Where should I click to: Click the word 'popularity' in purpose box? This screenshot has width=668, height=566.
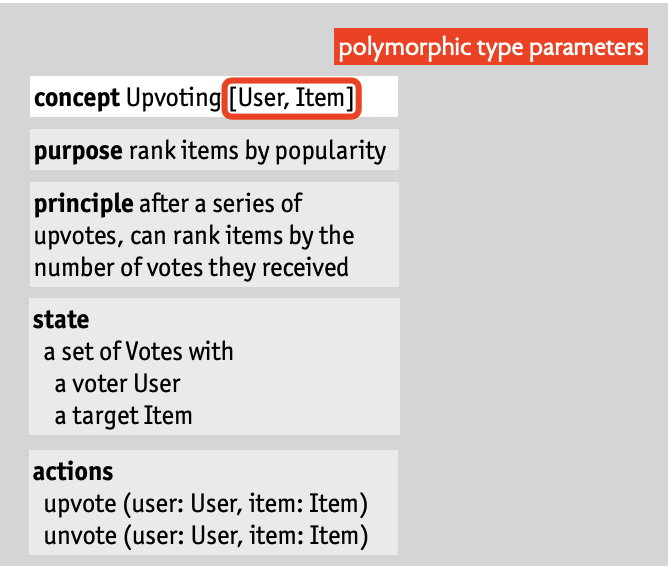click(331, 152)
